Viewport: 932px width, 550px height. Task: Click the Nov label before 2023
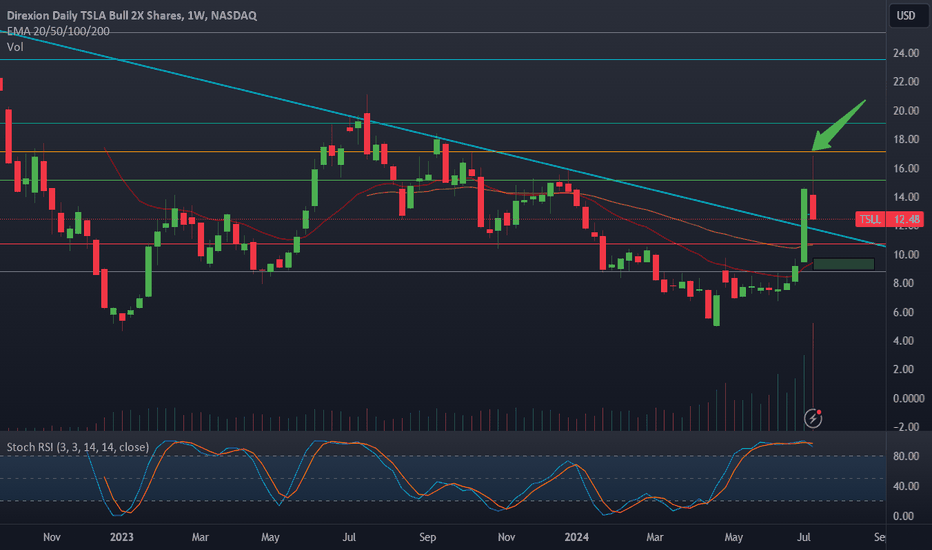tap(52, 537)
